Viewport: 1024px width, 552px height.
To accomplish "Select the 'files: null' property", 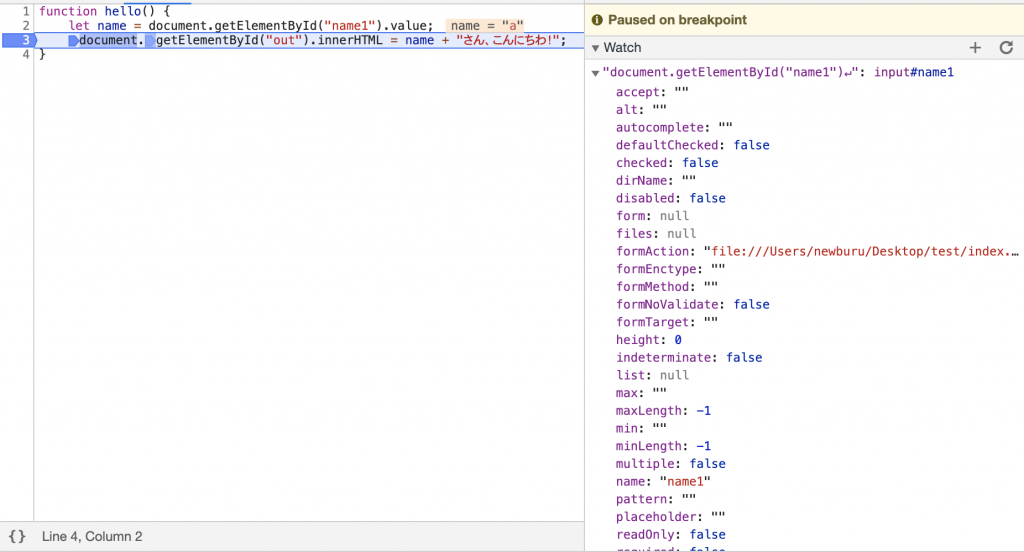I will (656, 233).
